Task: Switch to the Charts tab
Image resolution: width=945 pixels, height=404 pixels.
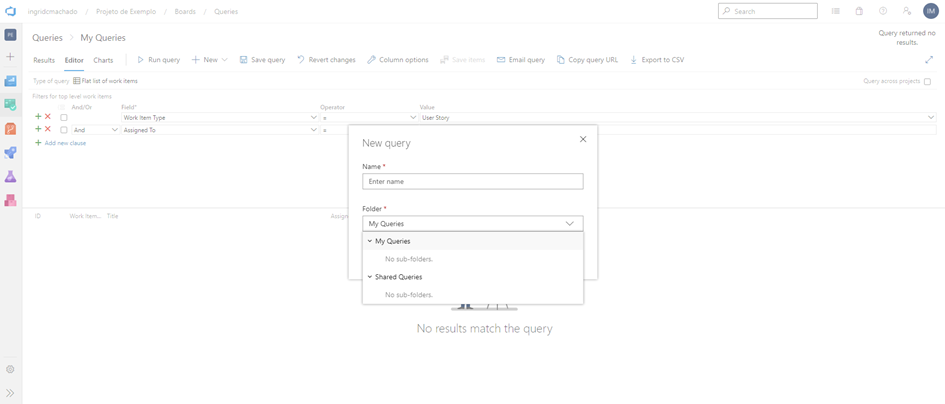Action: point(103,60)
